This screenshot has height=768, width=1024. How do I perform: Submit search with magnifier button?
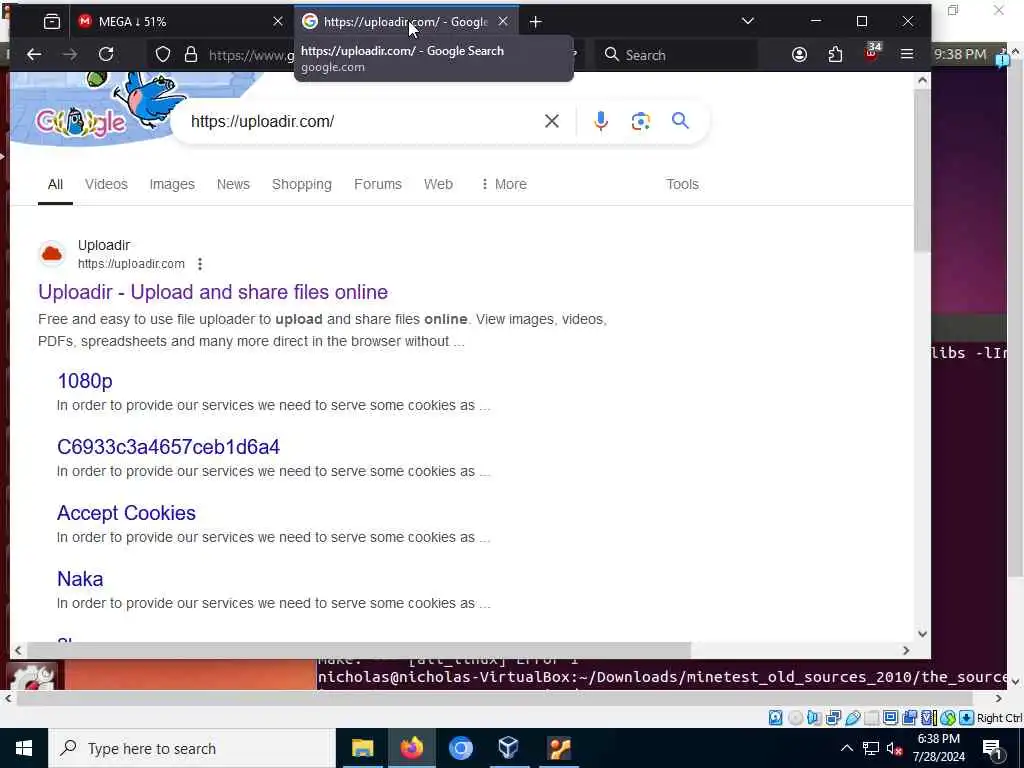tap(680, 121)
